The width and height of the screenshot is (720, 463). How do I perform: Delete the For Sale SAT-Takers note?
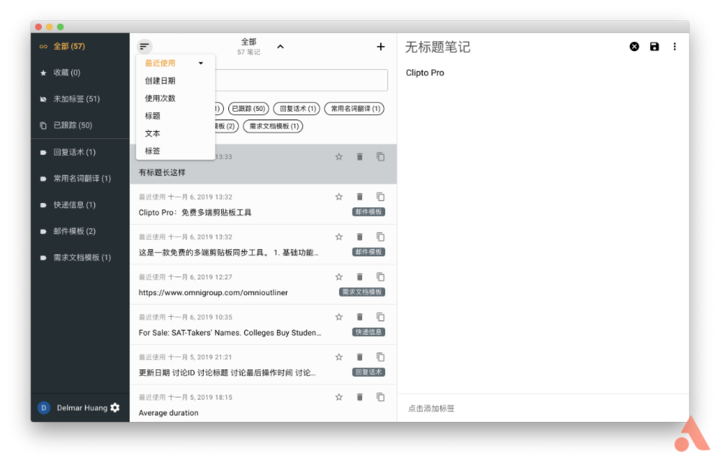click(x=360, y=316)
